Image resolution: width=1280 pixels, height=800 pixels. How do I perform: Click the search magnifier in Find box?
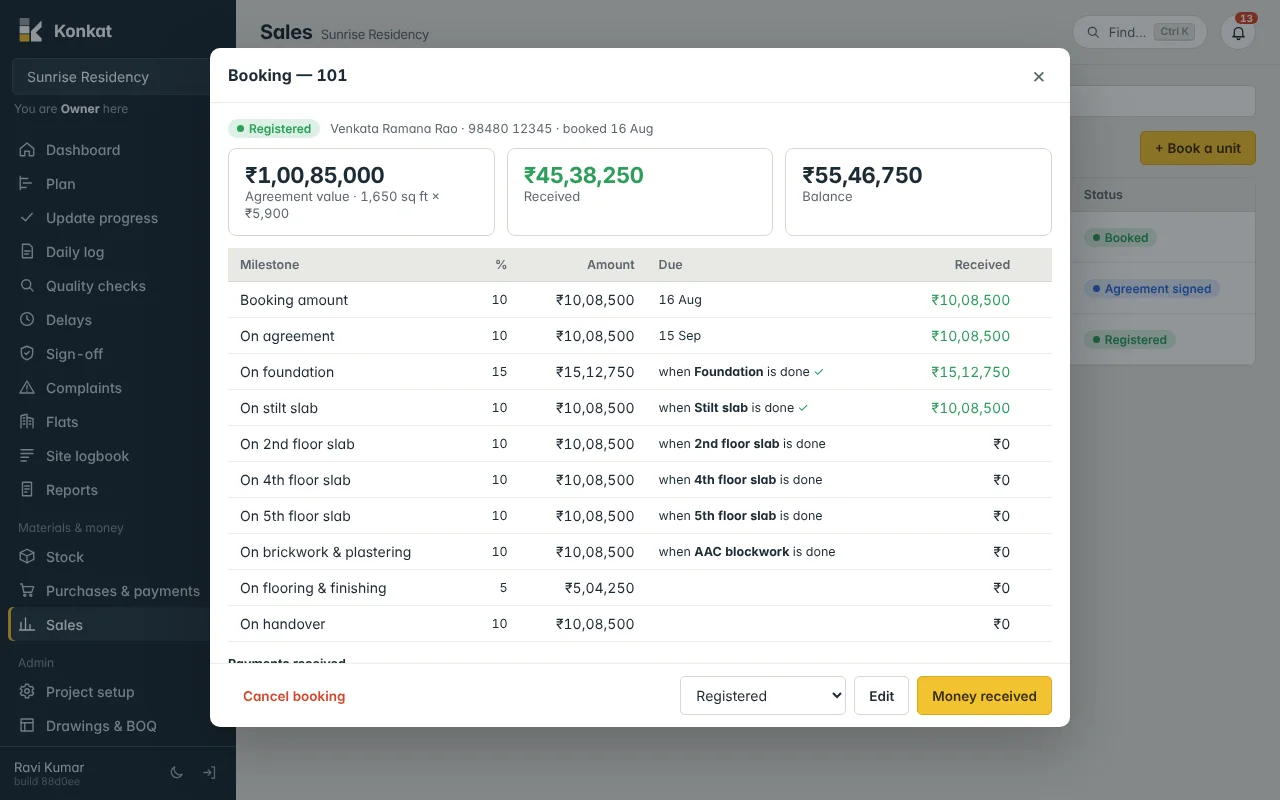(1093, 32)
